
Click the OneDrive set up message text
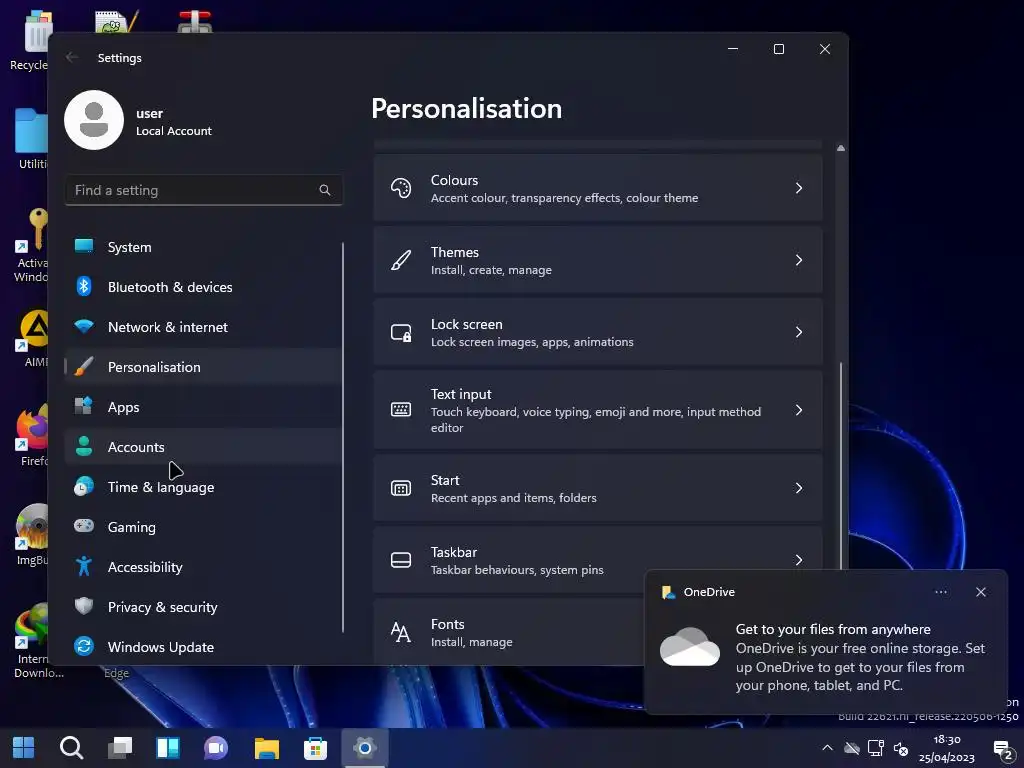(860, 667)
